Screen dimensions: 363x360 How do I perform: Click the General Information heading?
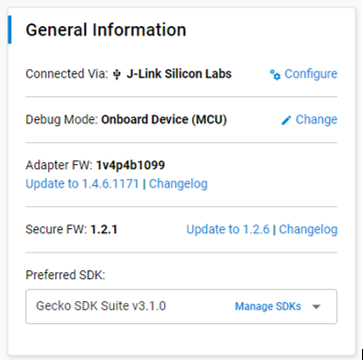[106, 30]
